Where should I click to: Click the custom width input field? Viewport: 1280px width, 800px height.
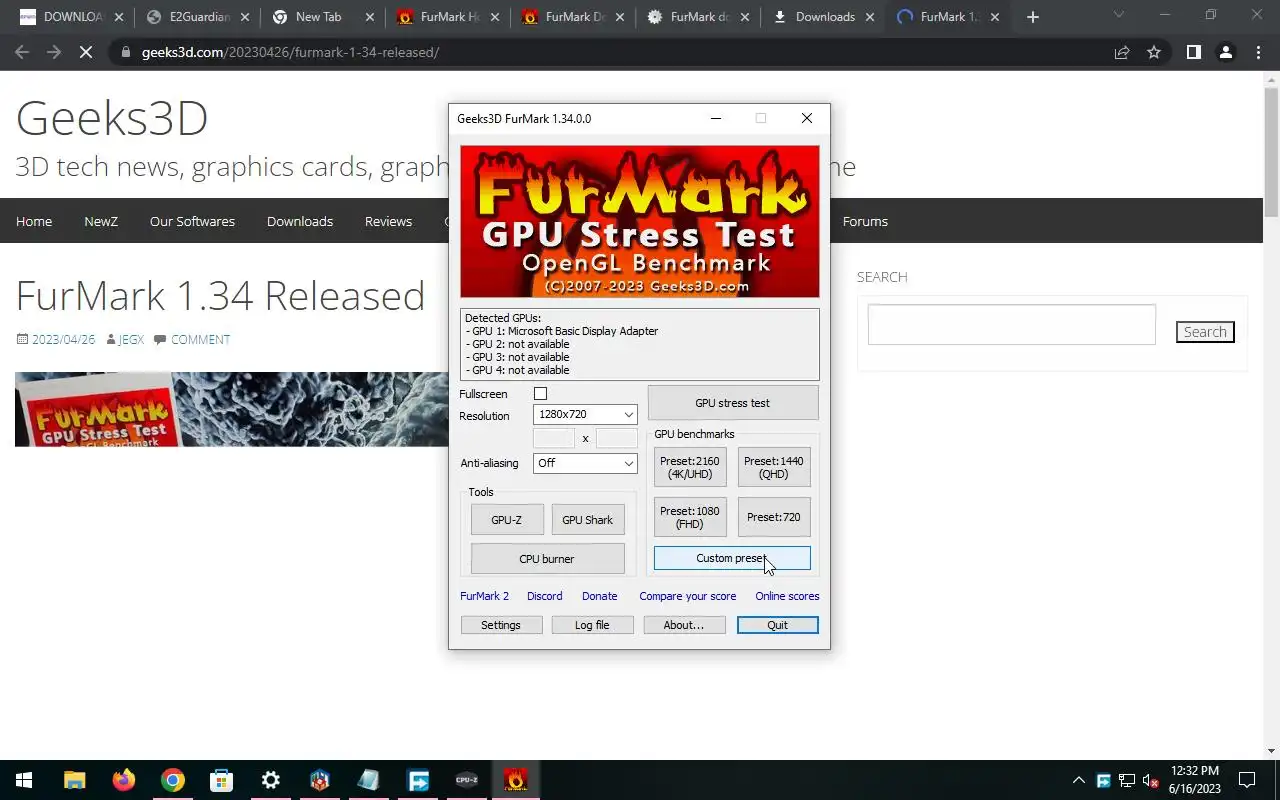(554, 438)
